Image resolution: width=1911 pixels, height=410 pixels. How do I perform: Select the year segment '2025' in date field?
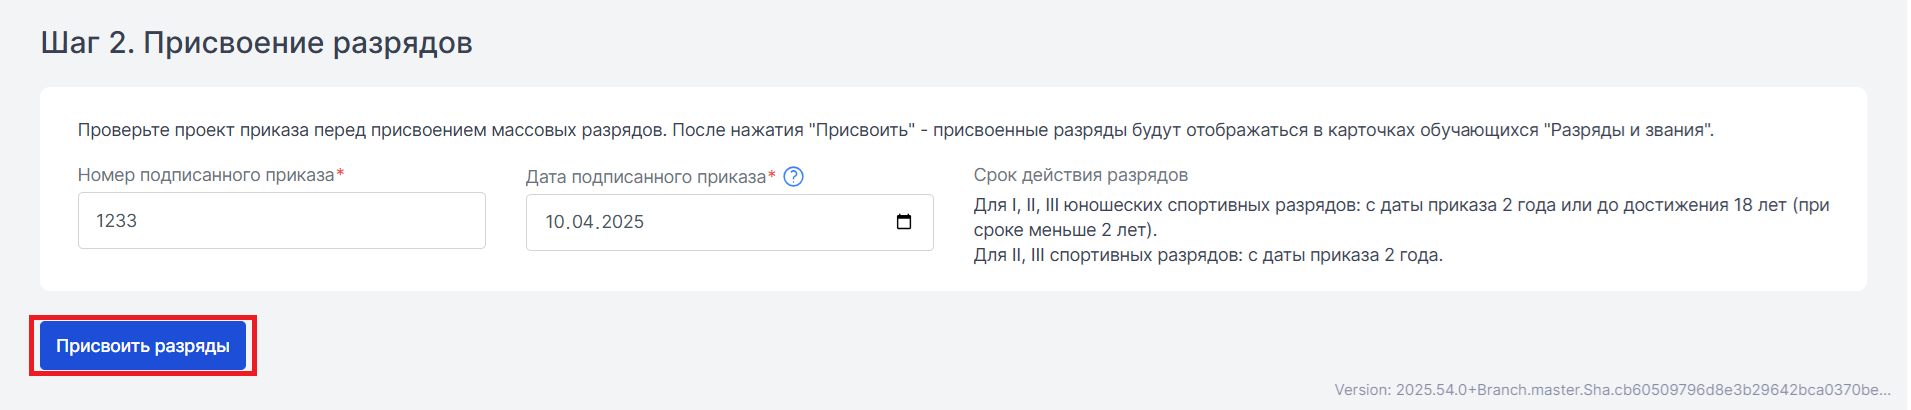click(622, 222)
